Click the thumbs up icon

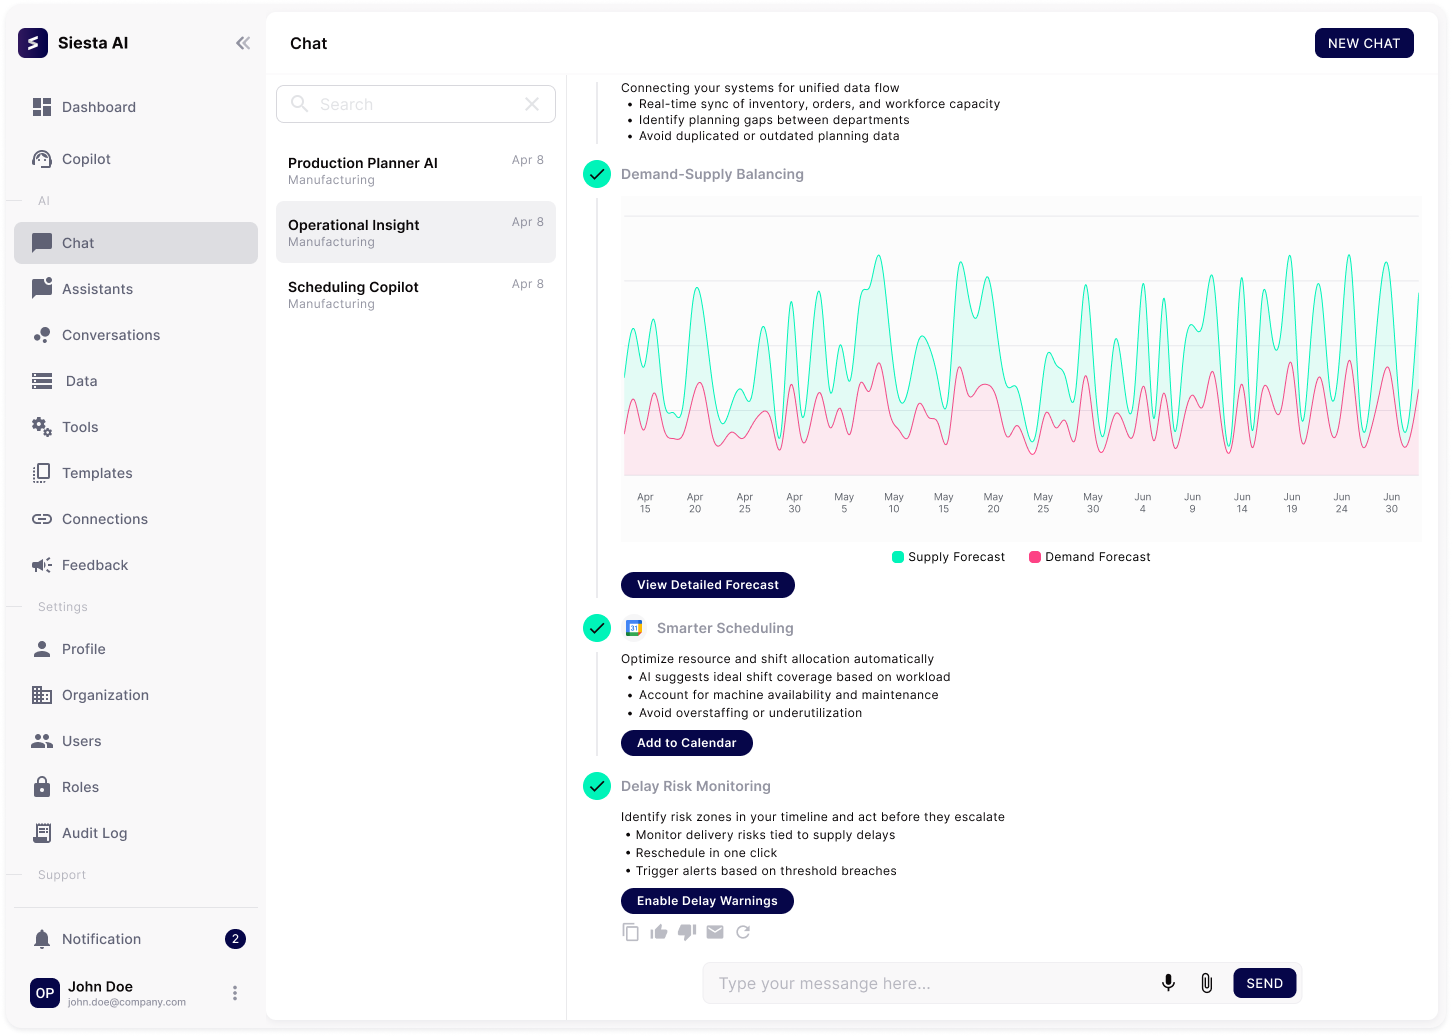click(x=658, y=932)
